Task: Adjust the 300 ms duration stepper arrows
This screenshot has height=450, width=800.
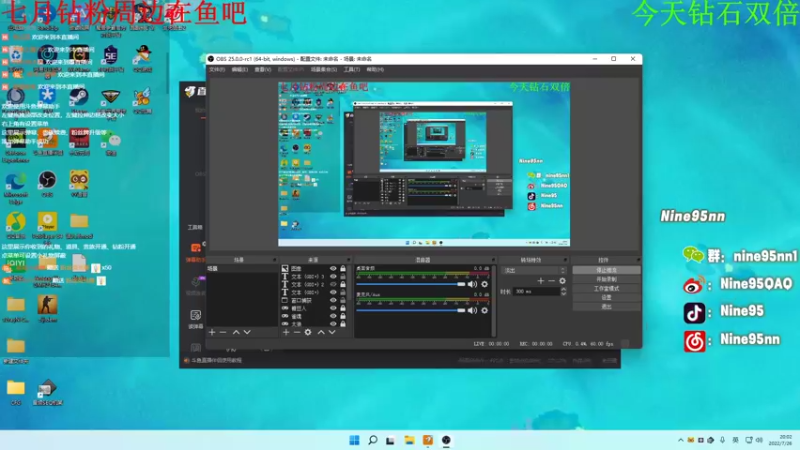Action: tap(563, 291)
